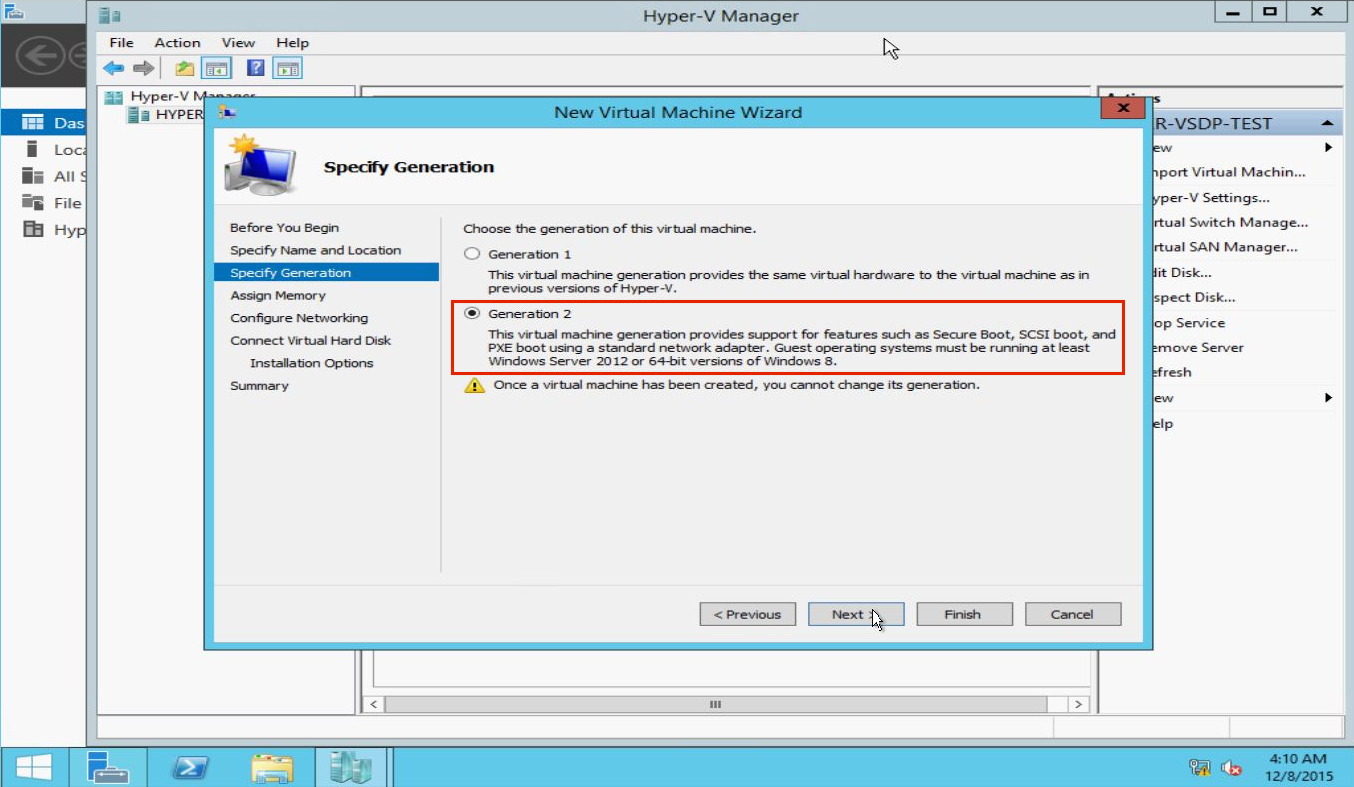Click the 'Specify Name and Location' wizard step

315,250
